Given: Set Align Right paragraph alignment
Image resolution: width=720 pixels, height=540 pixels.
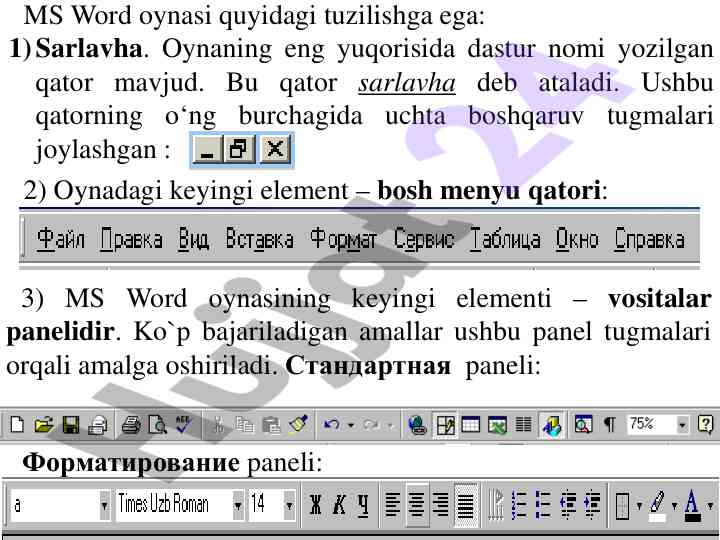Looking at the screenshot, I should (x=441, y=505).
